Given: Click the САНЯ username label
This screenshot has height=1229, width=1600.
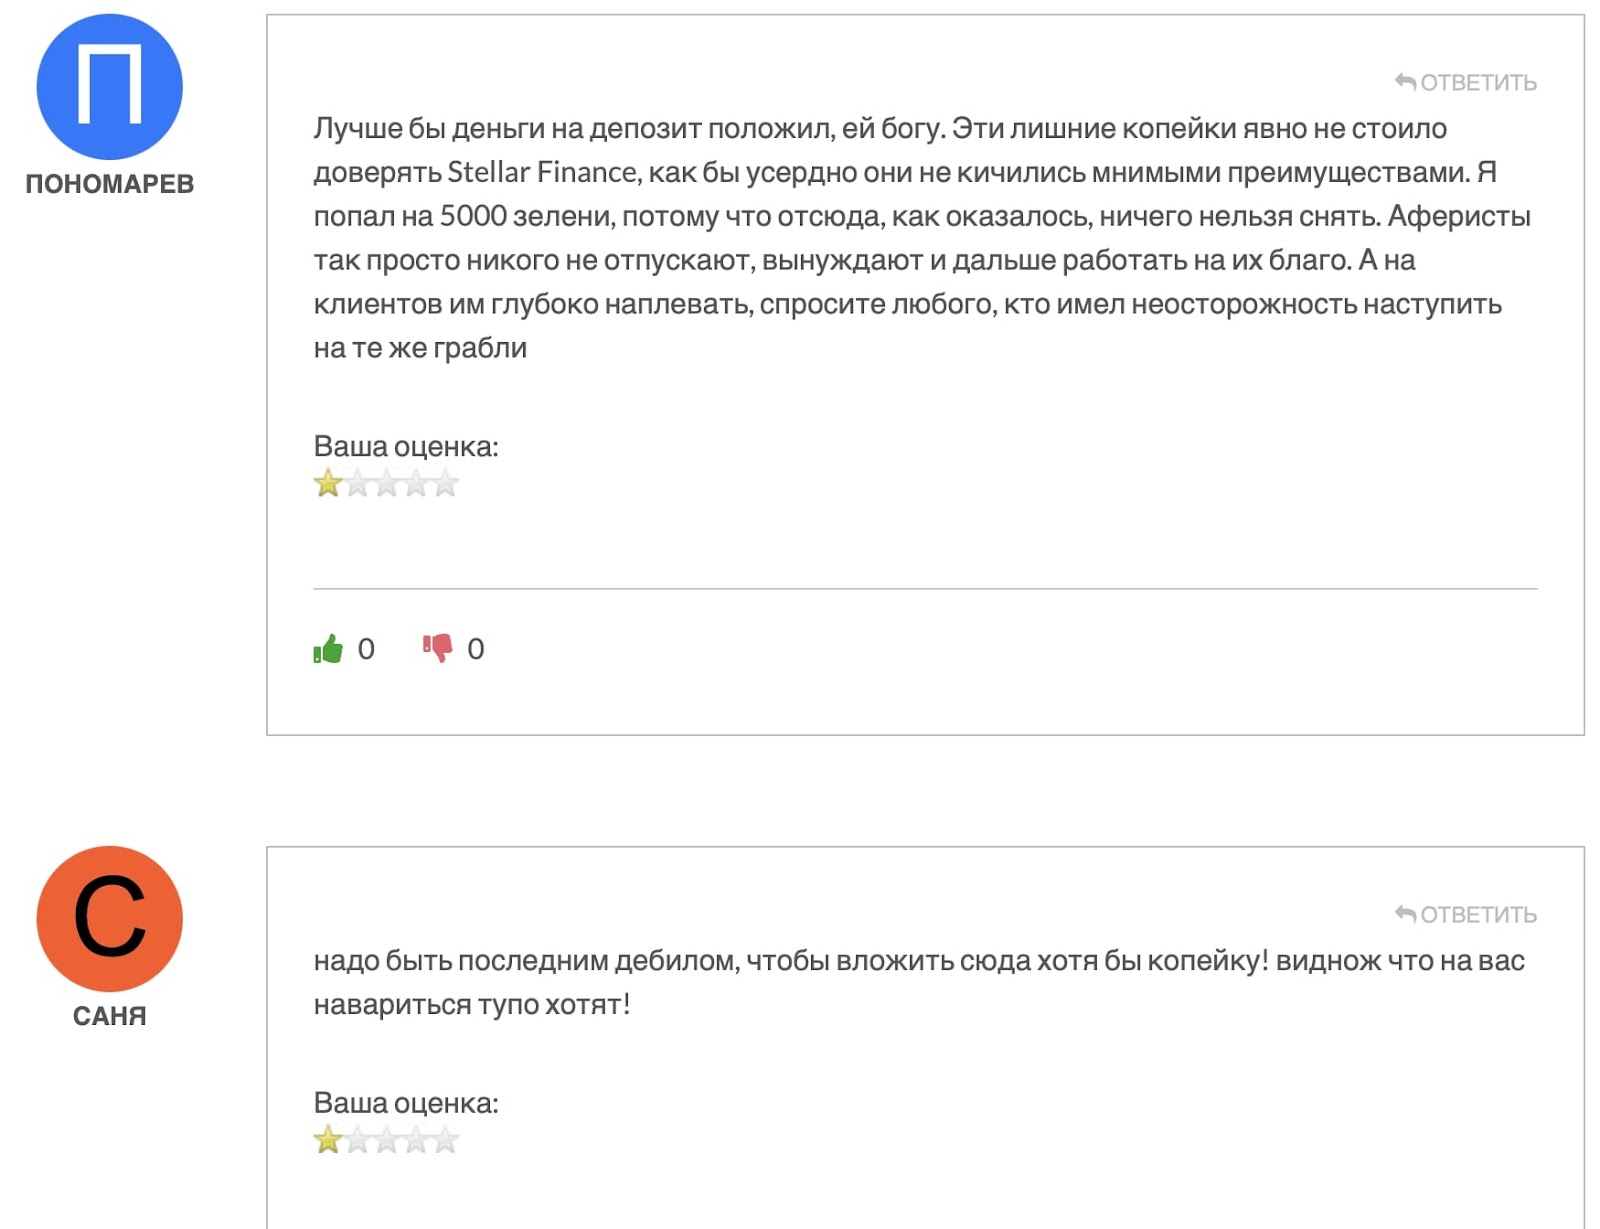Looking at the screenshot, I should pyautogui.click(x=110, y=1016).
